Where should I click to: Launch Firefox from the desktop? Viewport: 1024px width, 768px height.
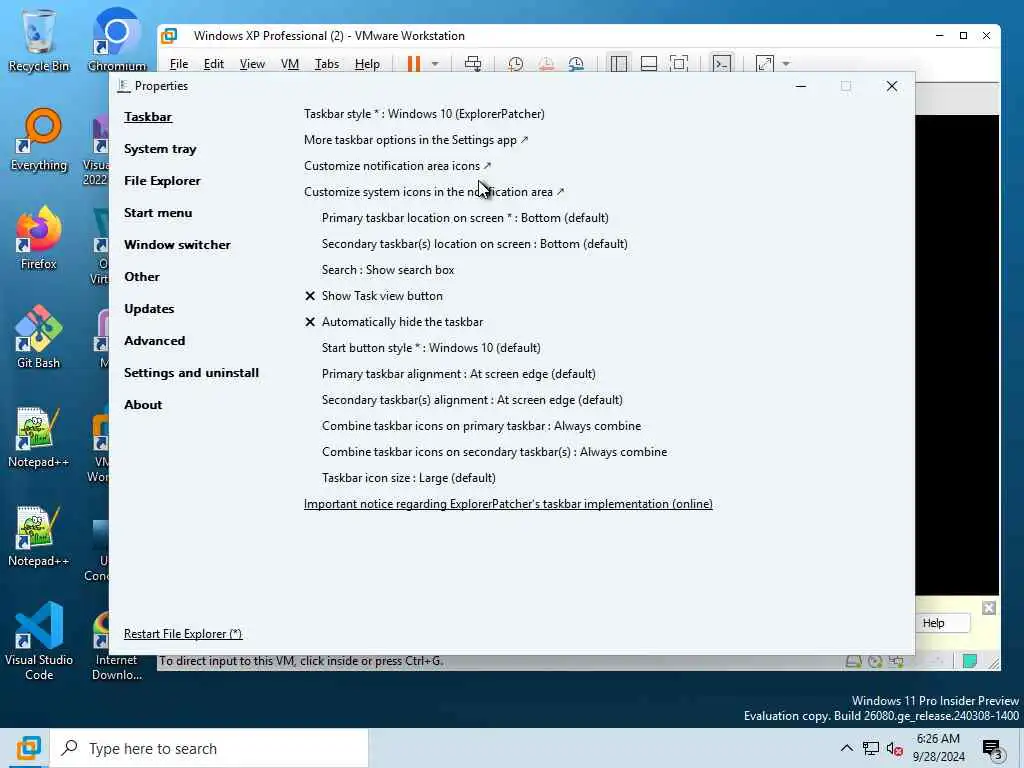pos(39,238)
